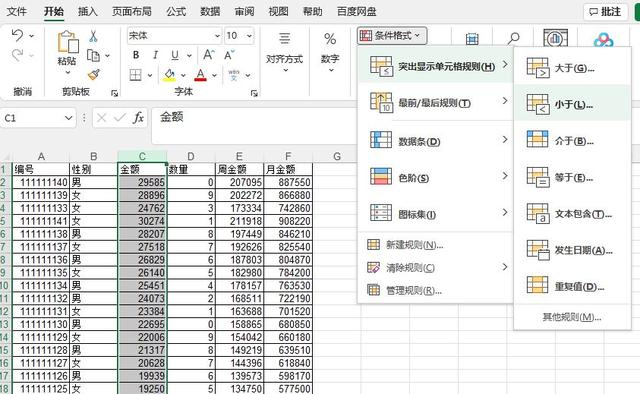
Task: Click the Undo arrow icon
Action: 17,36
